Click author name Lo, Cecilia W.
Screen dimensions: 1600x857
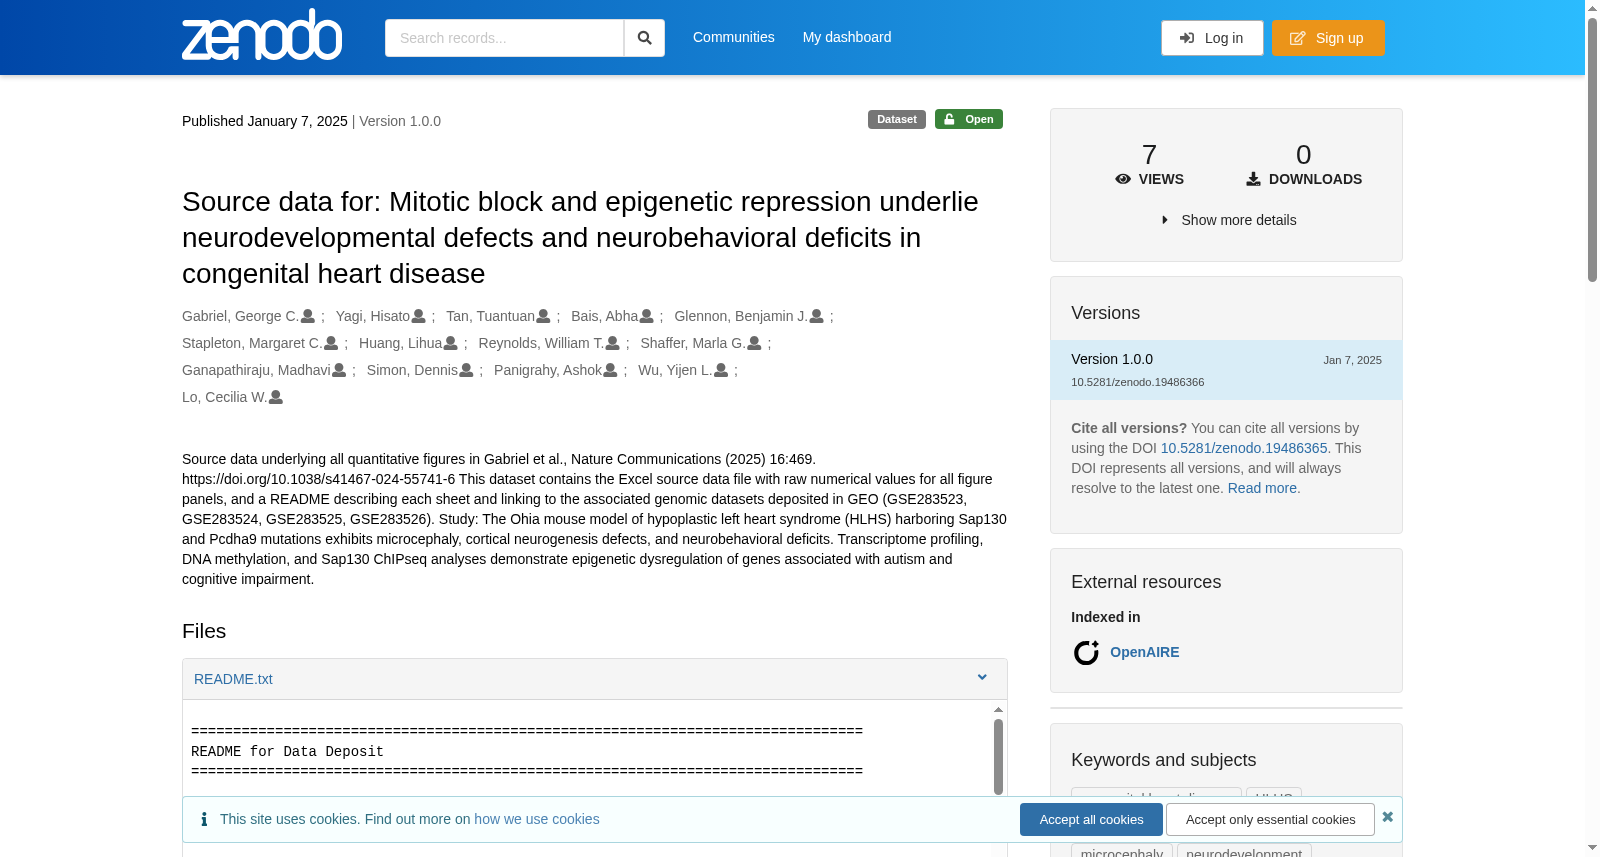click(x=225, y=397)
